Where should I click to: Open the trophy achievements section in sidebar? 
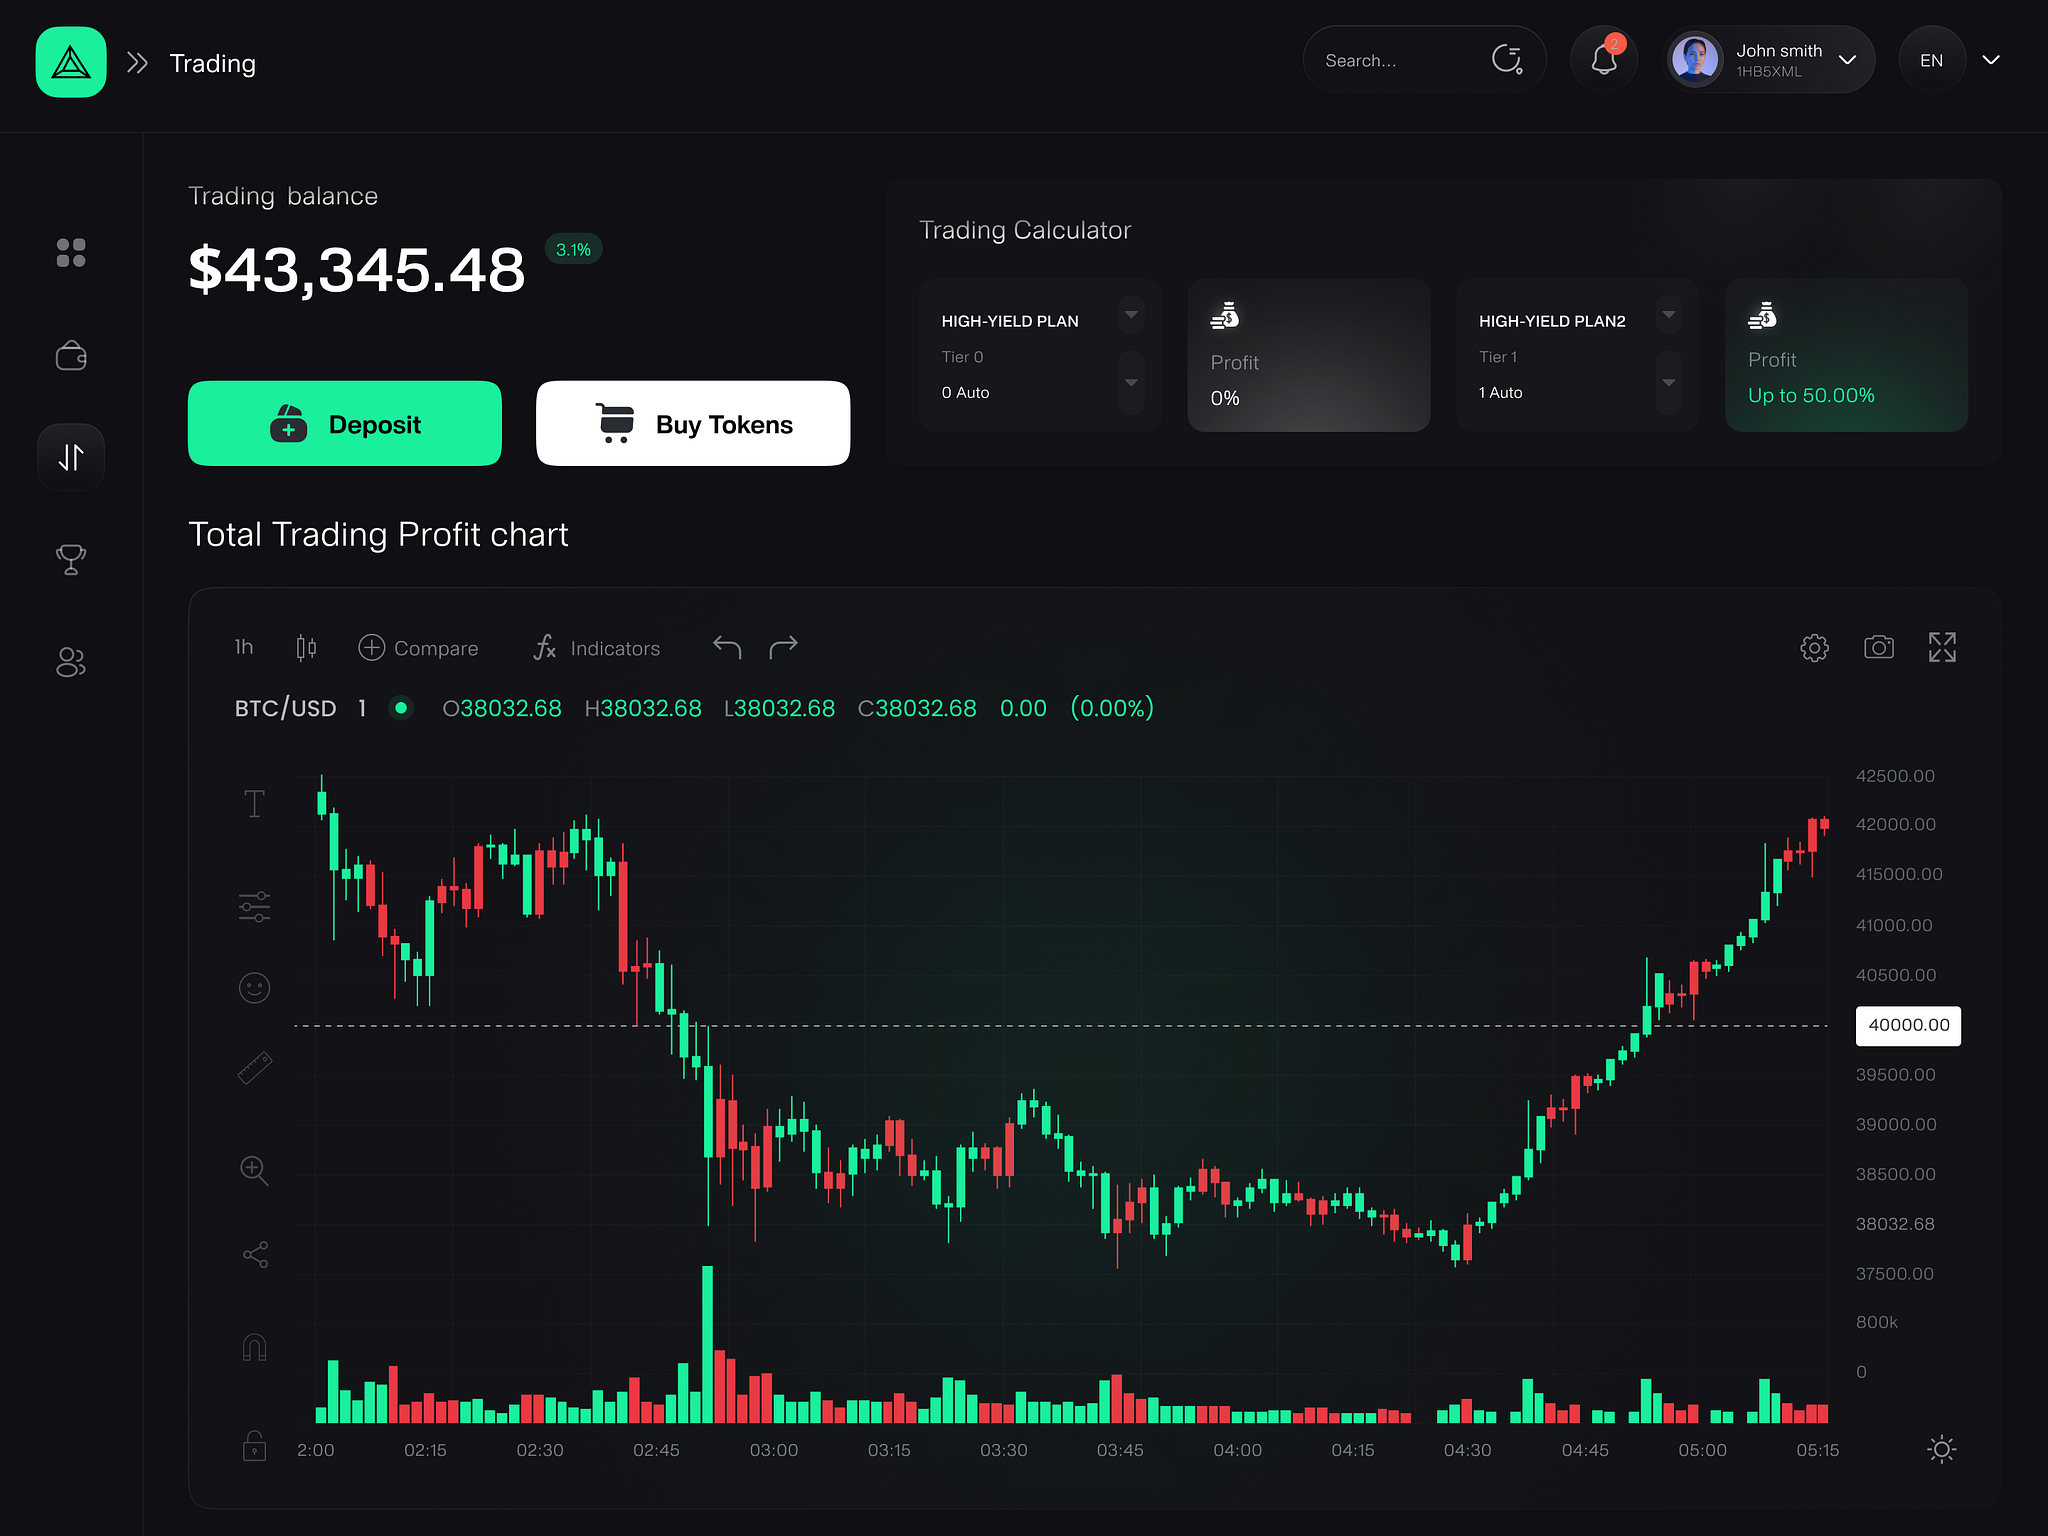pos(70,560)
